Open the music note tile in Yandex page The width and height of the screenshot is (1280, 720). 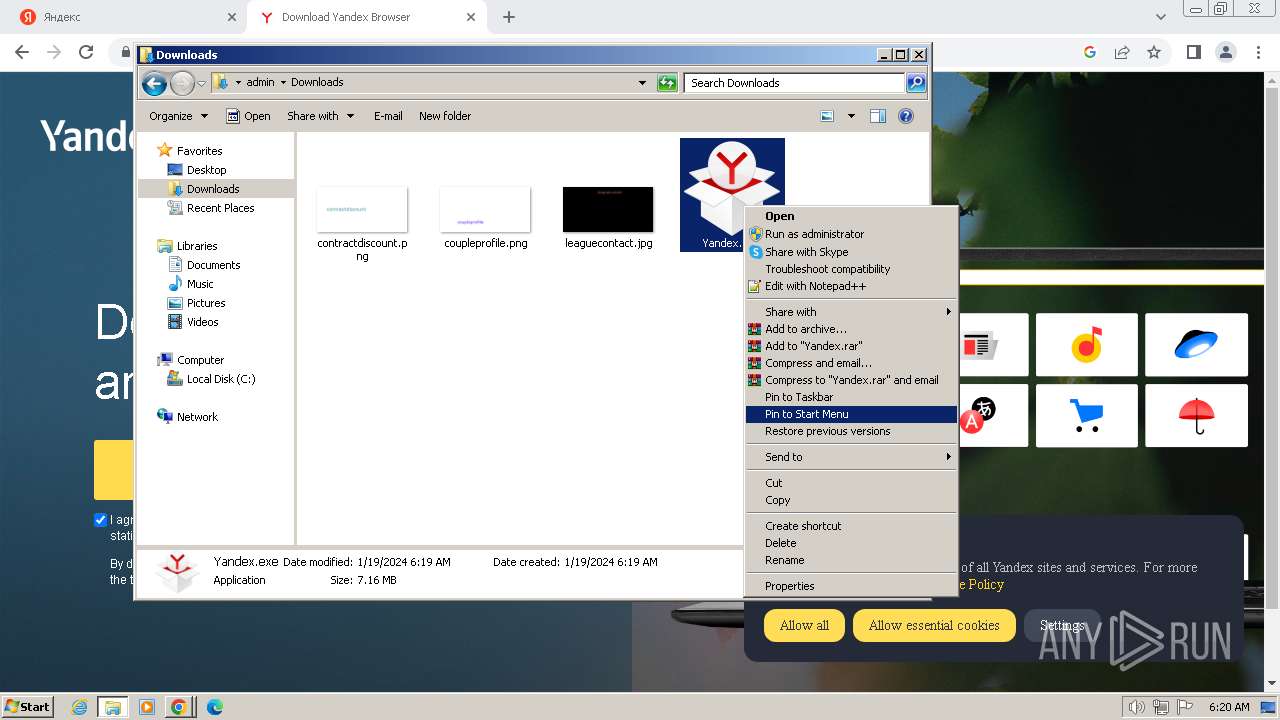(x=1087, y=345)
